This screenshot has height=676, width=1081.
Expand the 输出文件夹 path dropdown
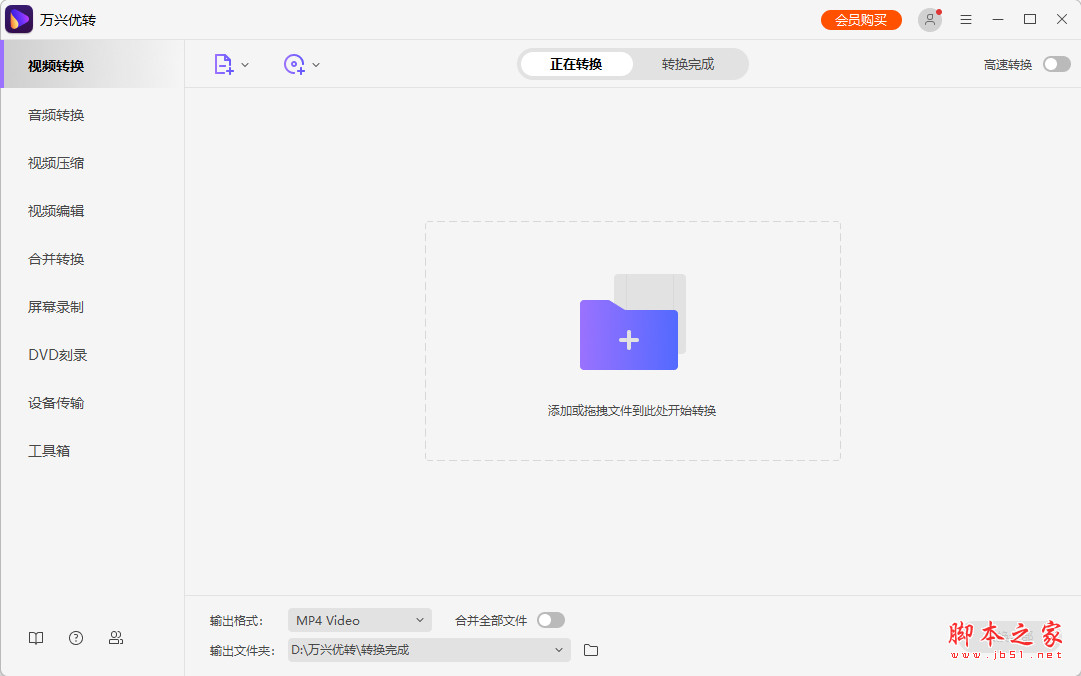coord(559,650)
